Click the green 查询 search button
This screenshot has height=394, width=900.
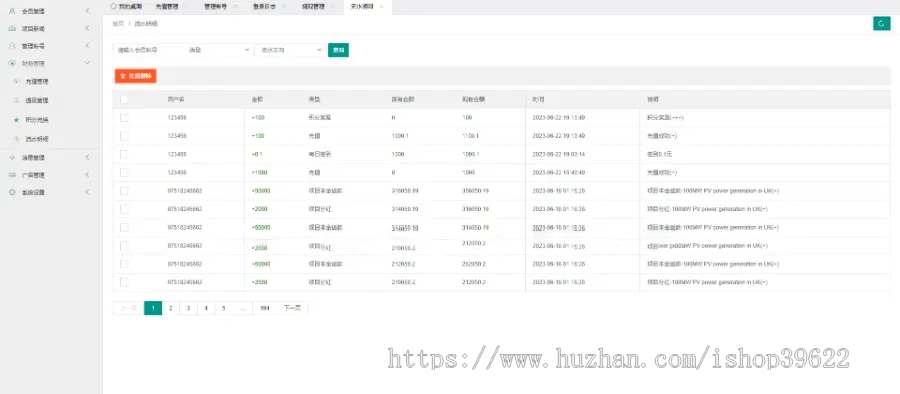pyautogui.click(x=339, y=50)
